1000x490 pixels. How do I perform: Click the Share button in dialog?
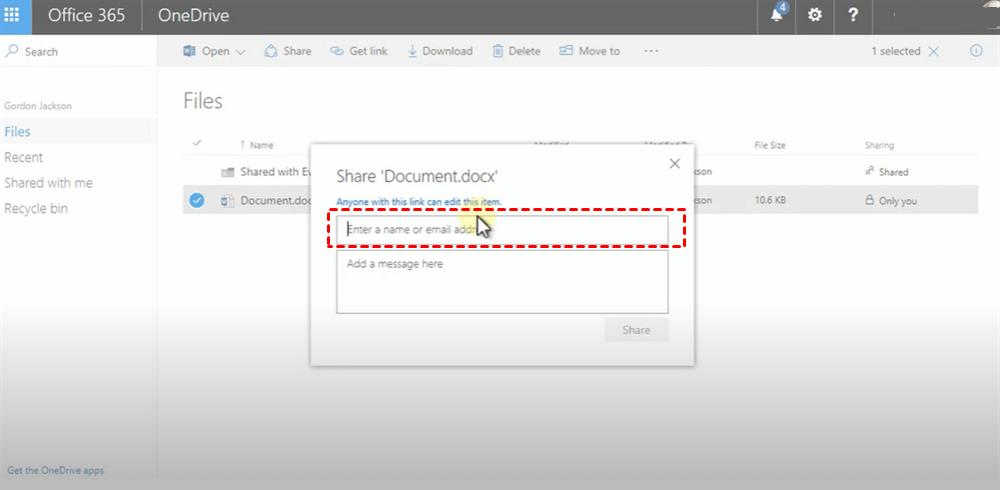(x=636, y=330)
